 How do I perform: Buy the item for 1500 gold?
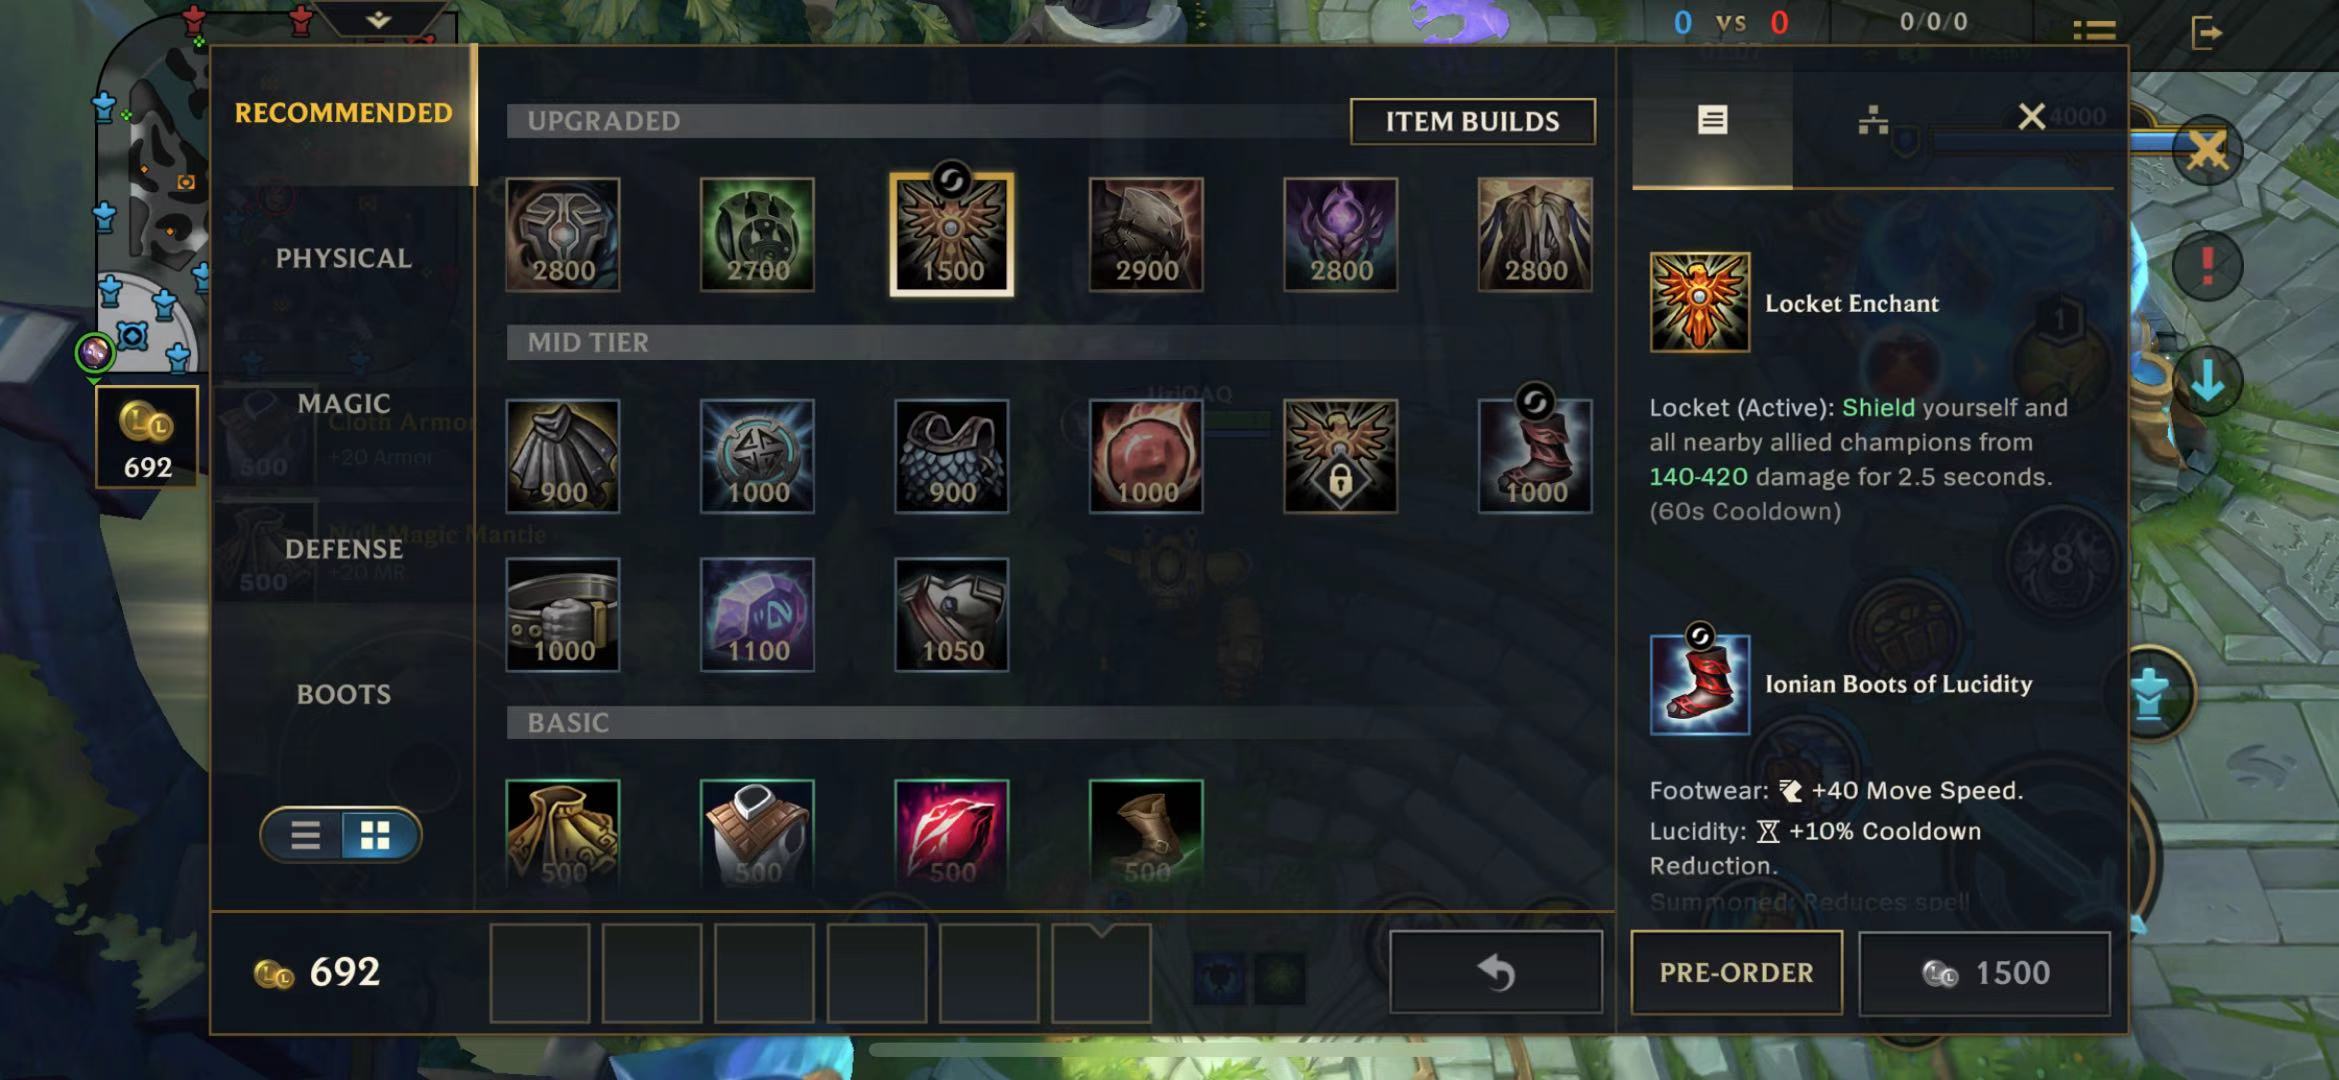(x=1984, y=972)
